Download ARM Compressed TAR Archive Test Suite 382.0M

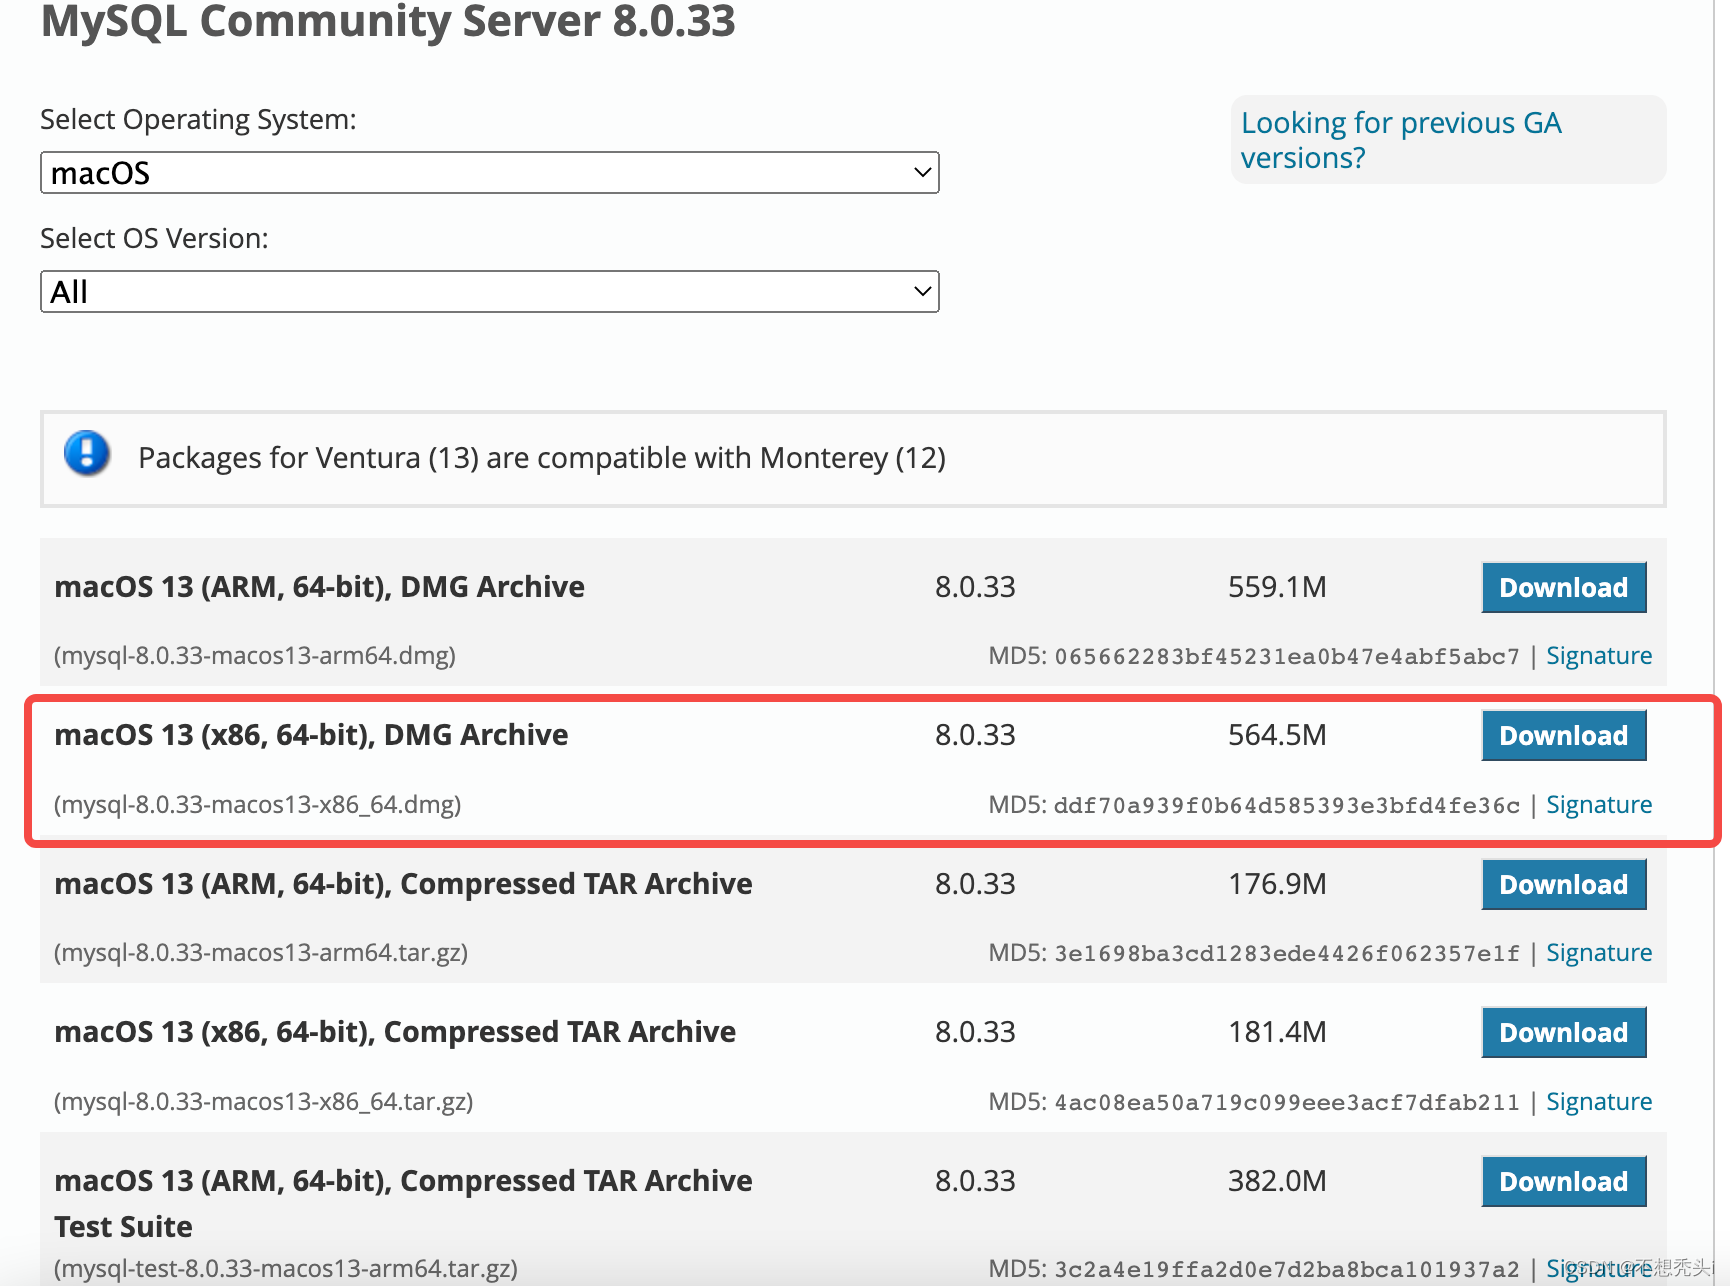tap(1564, 1181)
